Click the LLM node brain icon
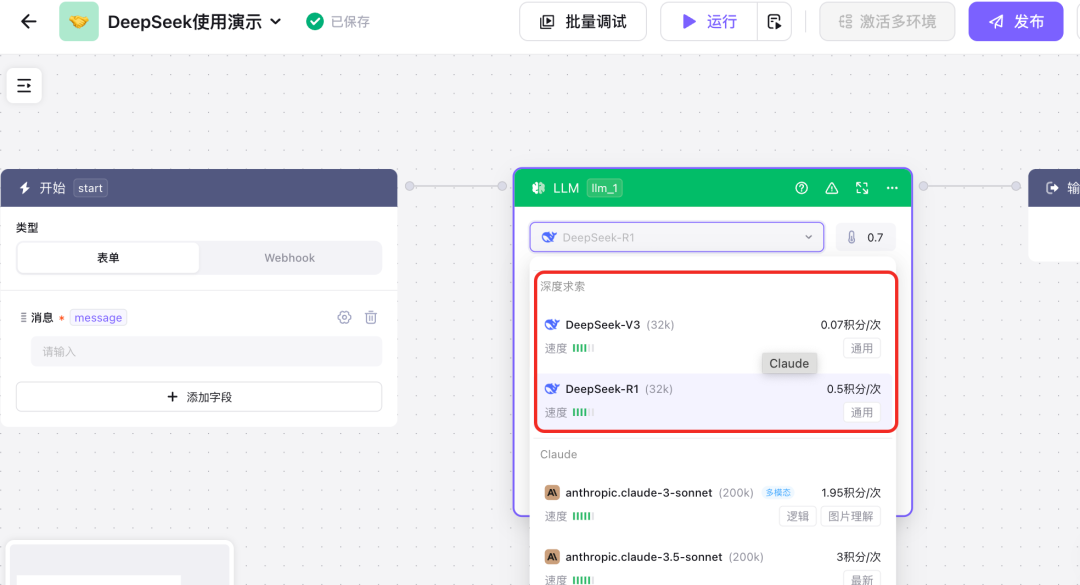This screenshot has width=1080, height=585. coord(539,188)
